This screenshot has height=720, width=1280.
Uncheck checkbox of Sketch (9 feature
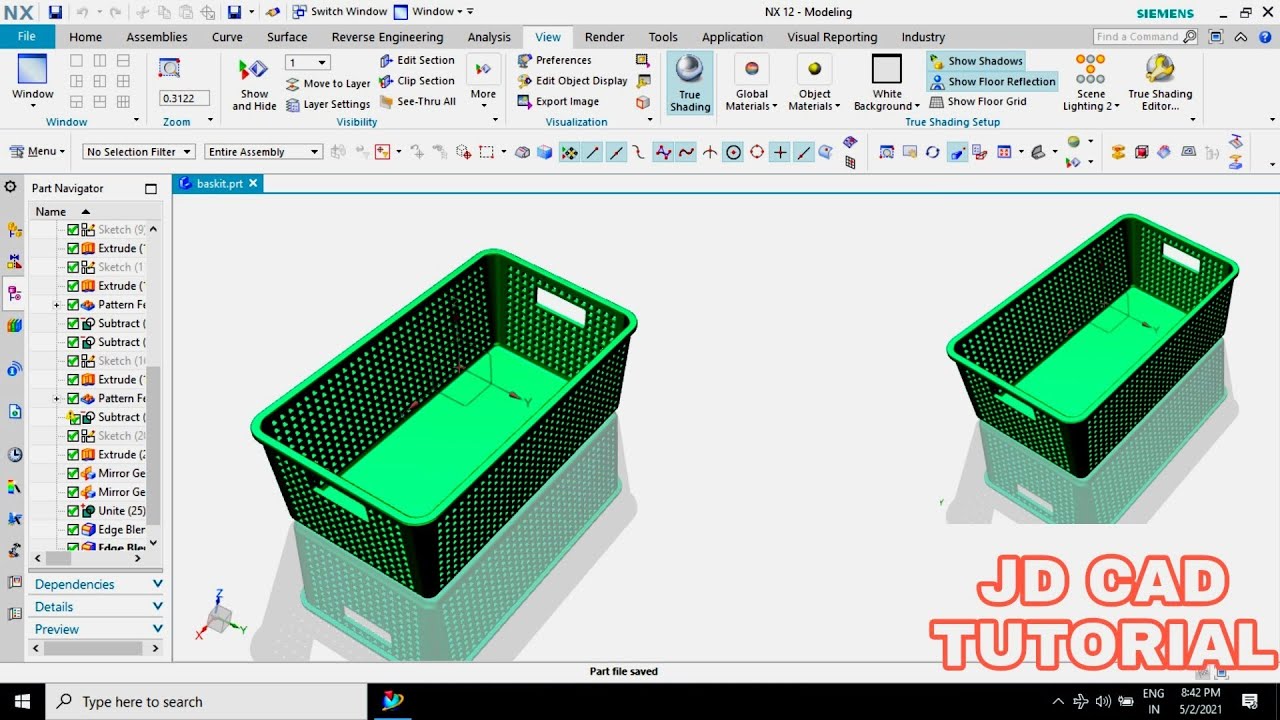click(x=73, y=230)
